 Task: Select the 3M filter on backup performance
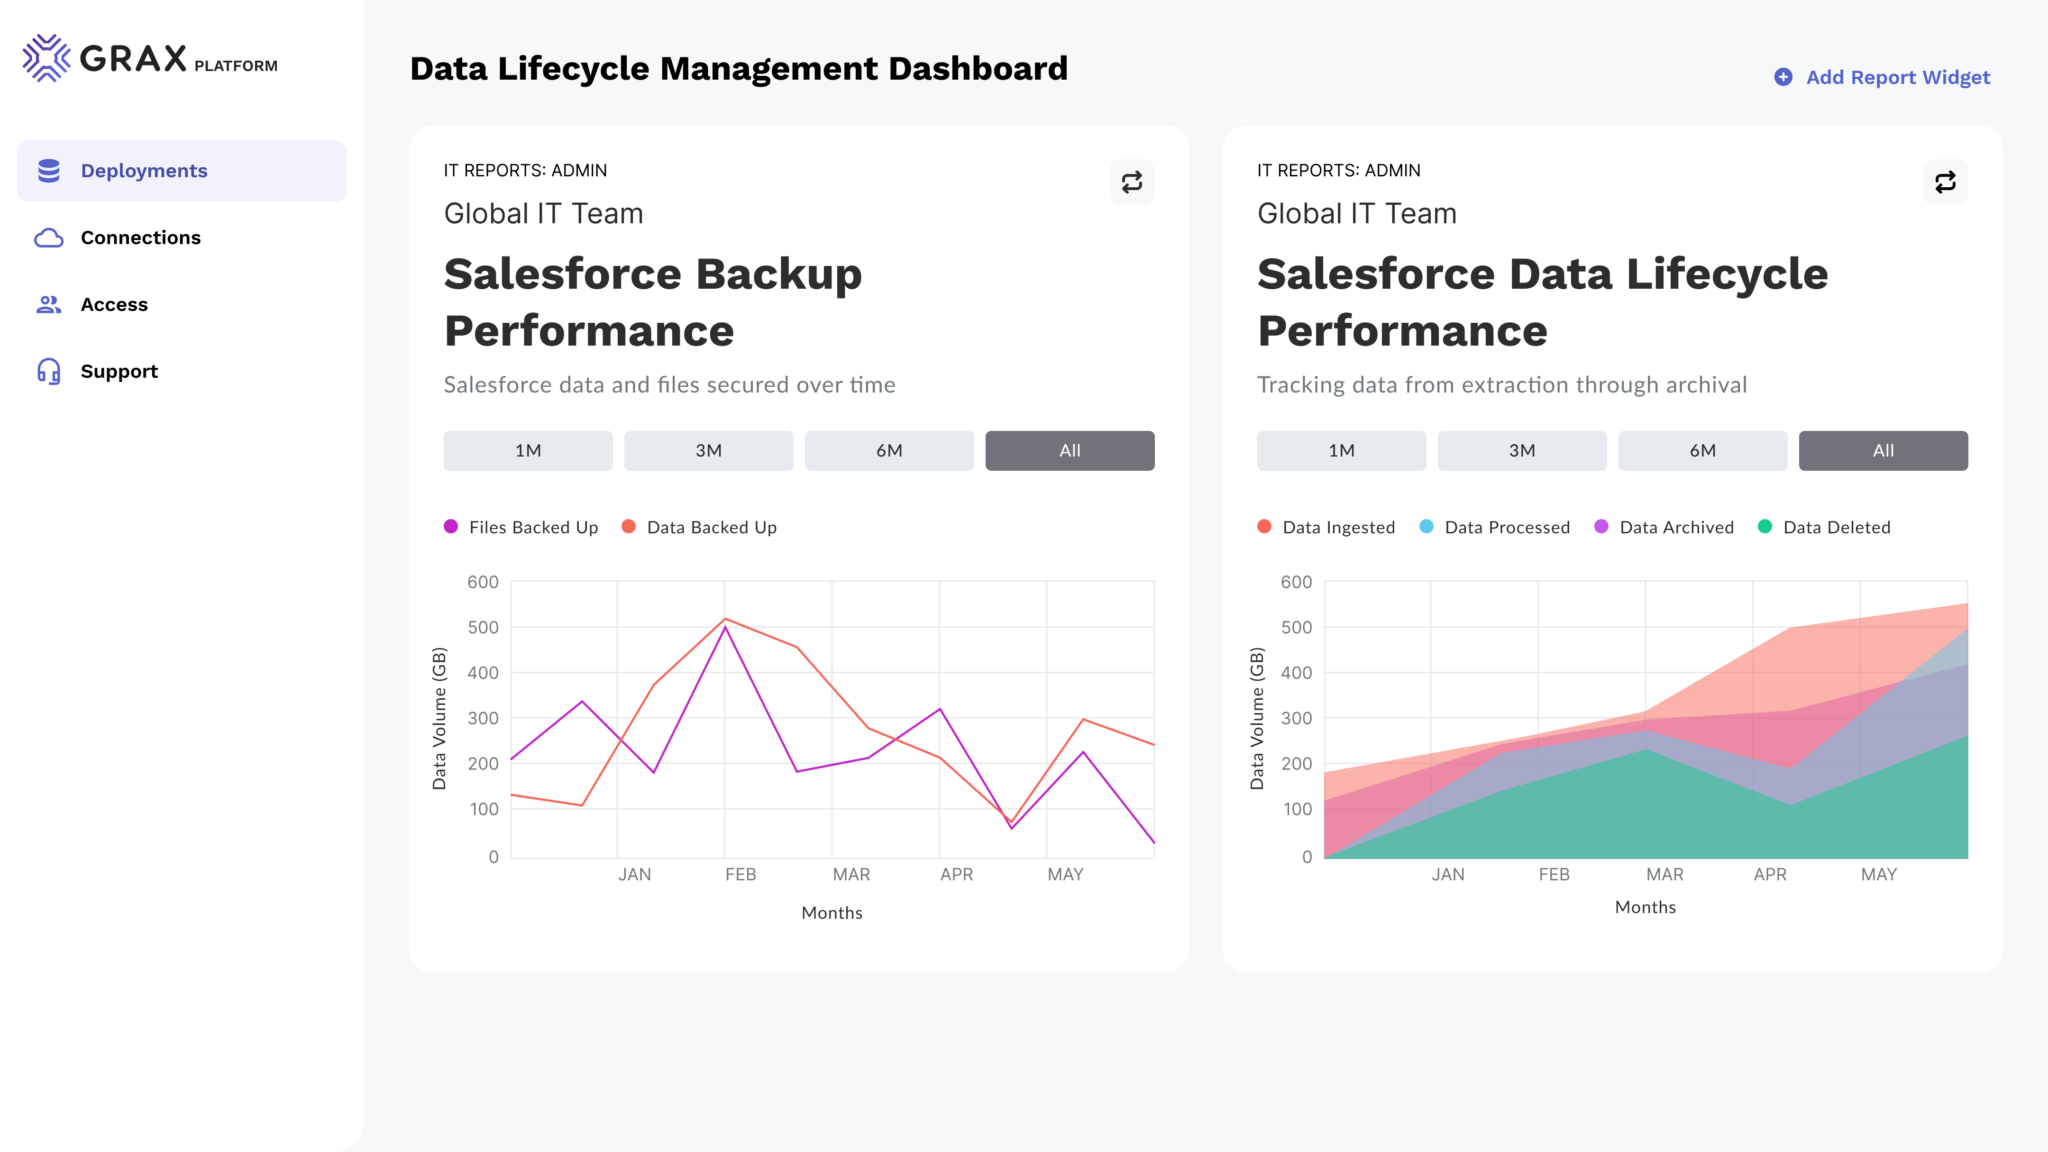point(708,450)
